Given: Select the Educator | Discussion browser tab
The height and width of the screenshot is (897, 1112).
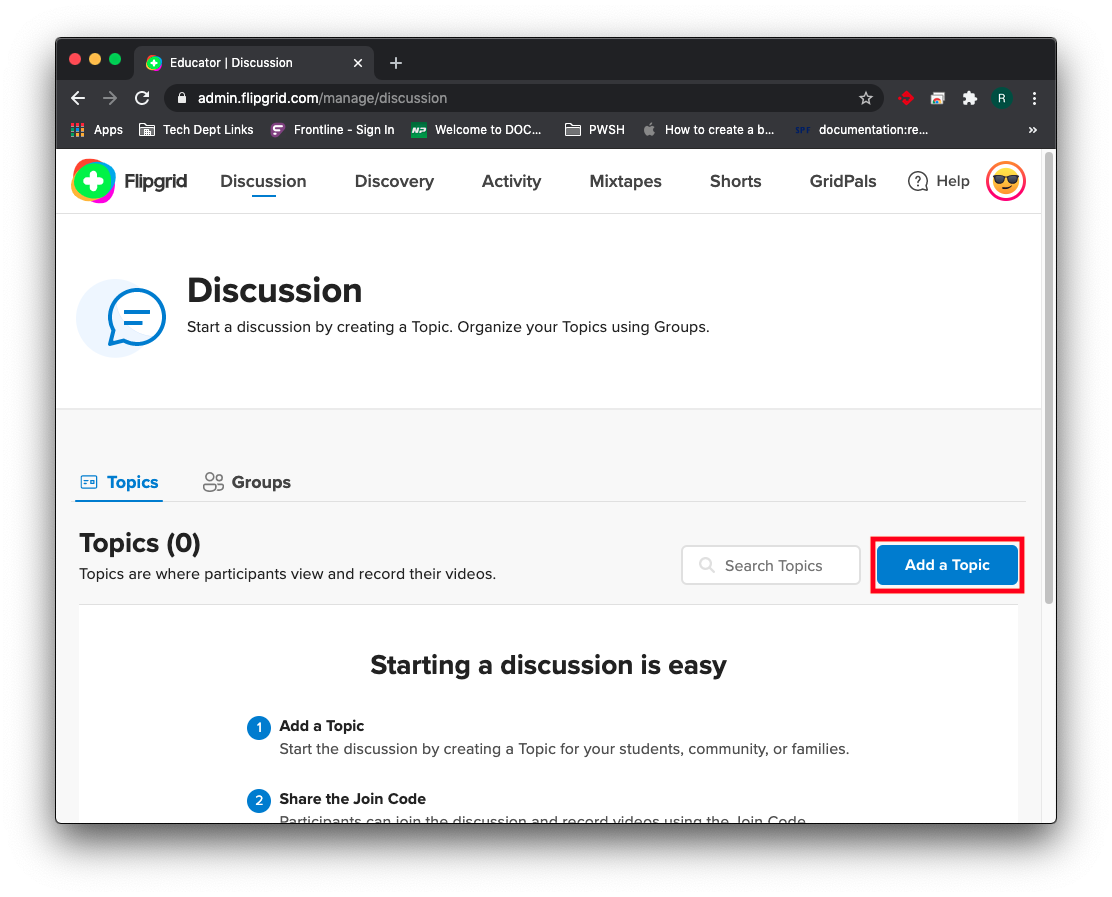Looking at the screenshot, I should 253,63.
